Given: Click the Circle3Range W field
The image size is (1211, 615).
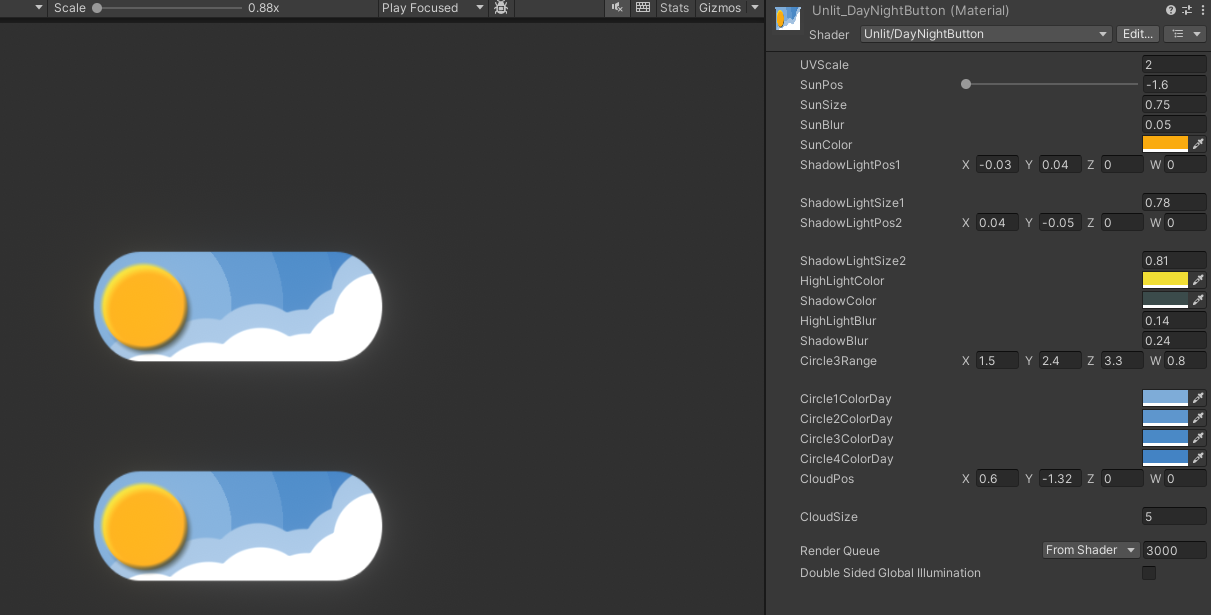Looking at the screenshot, I should (1185, 360).
